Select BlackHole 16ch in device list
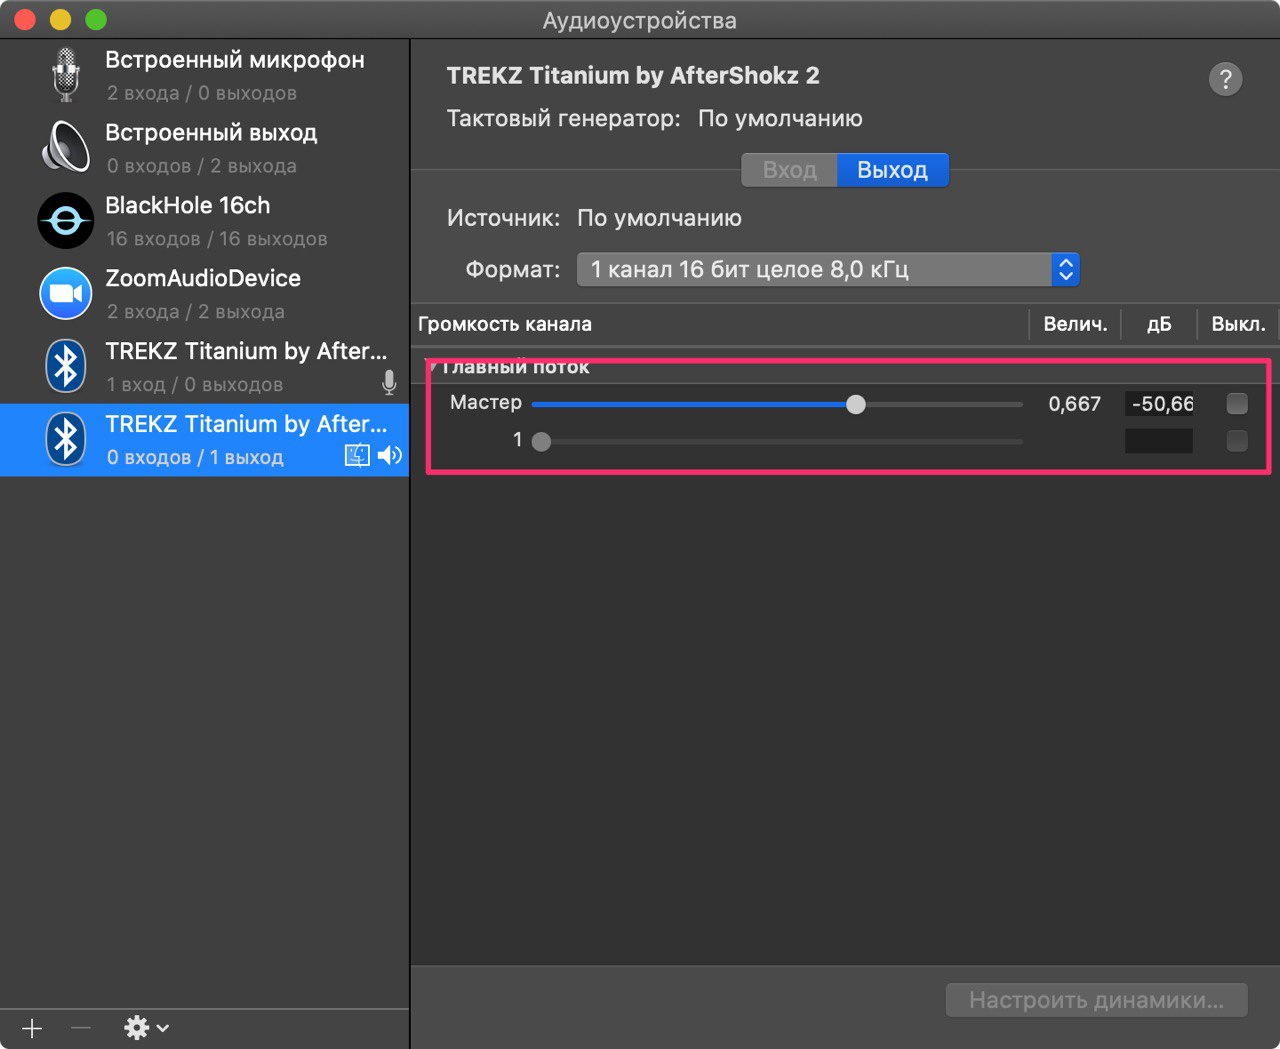 204,221
